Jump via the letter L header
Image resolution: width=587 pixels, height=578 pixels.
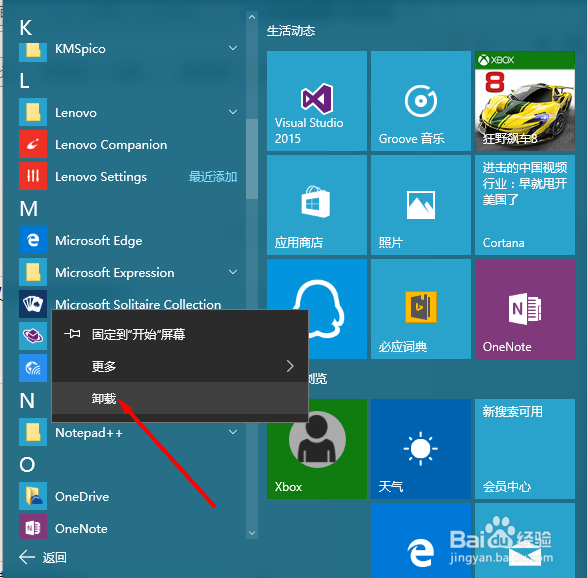tap(24, 81)
